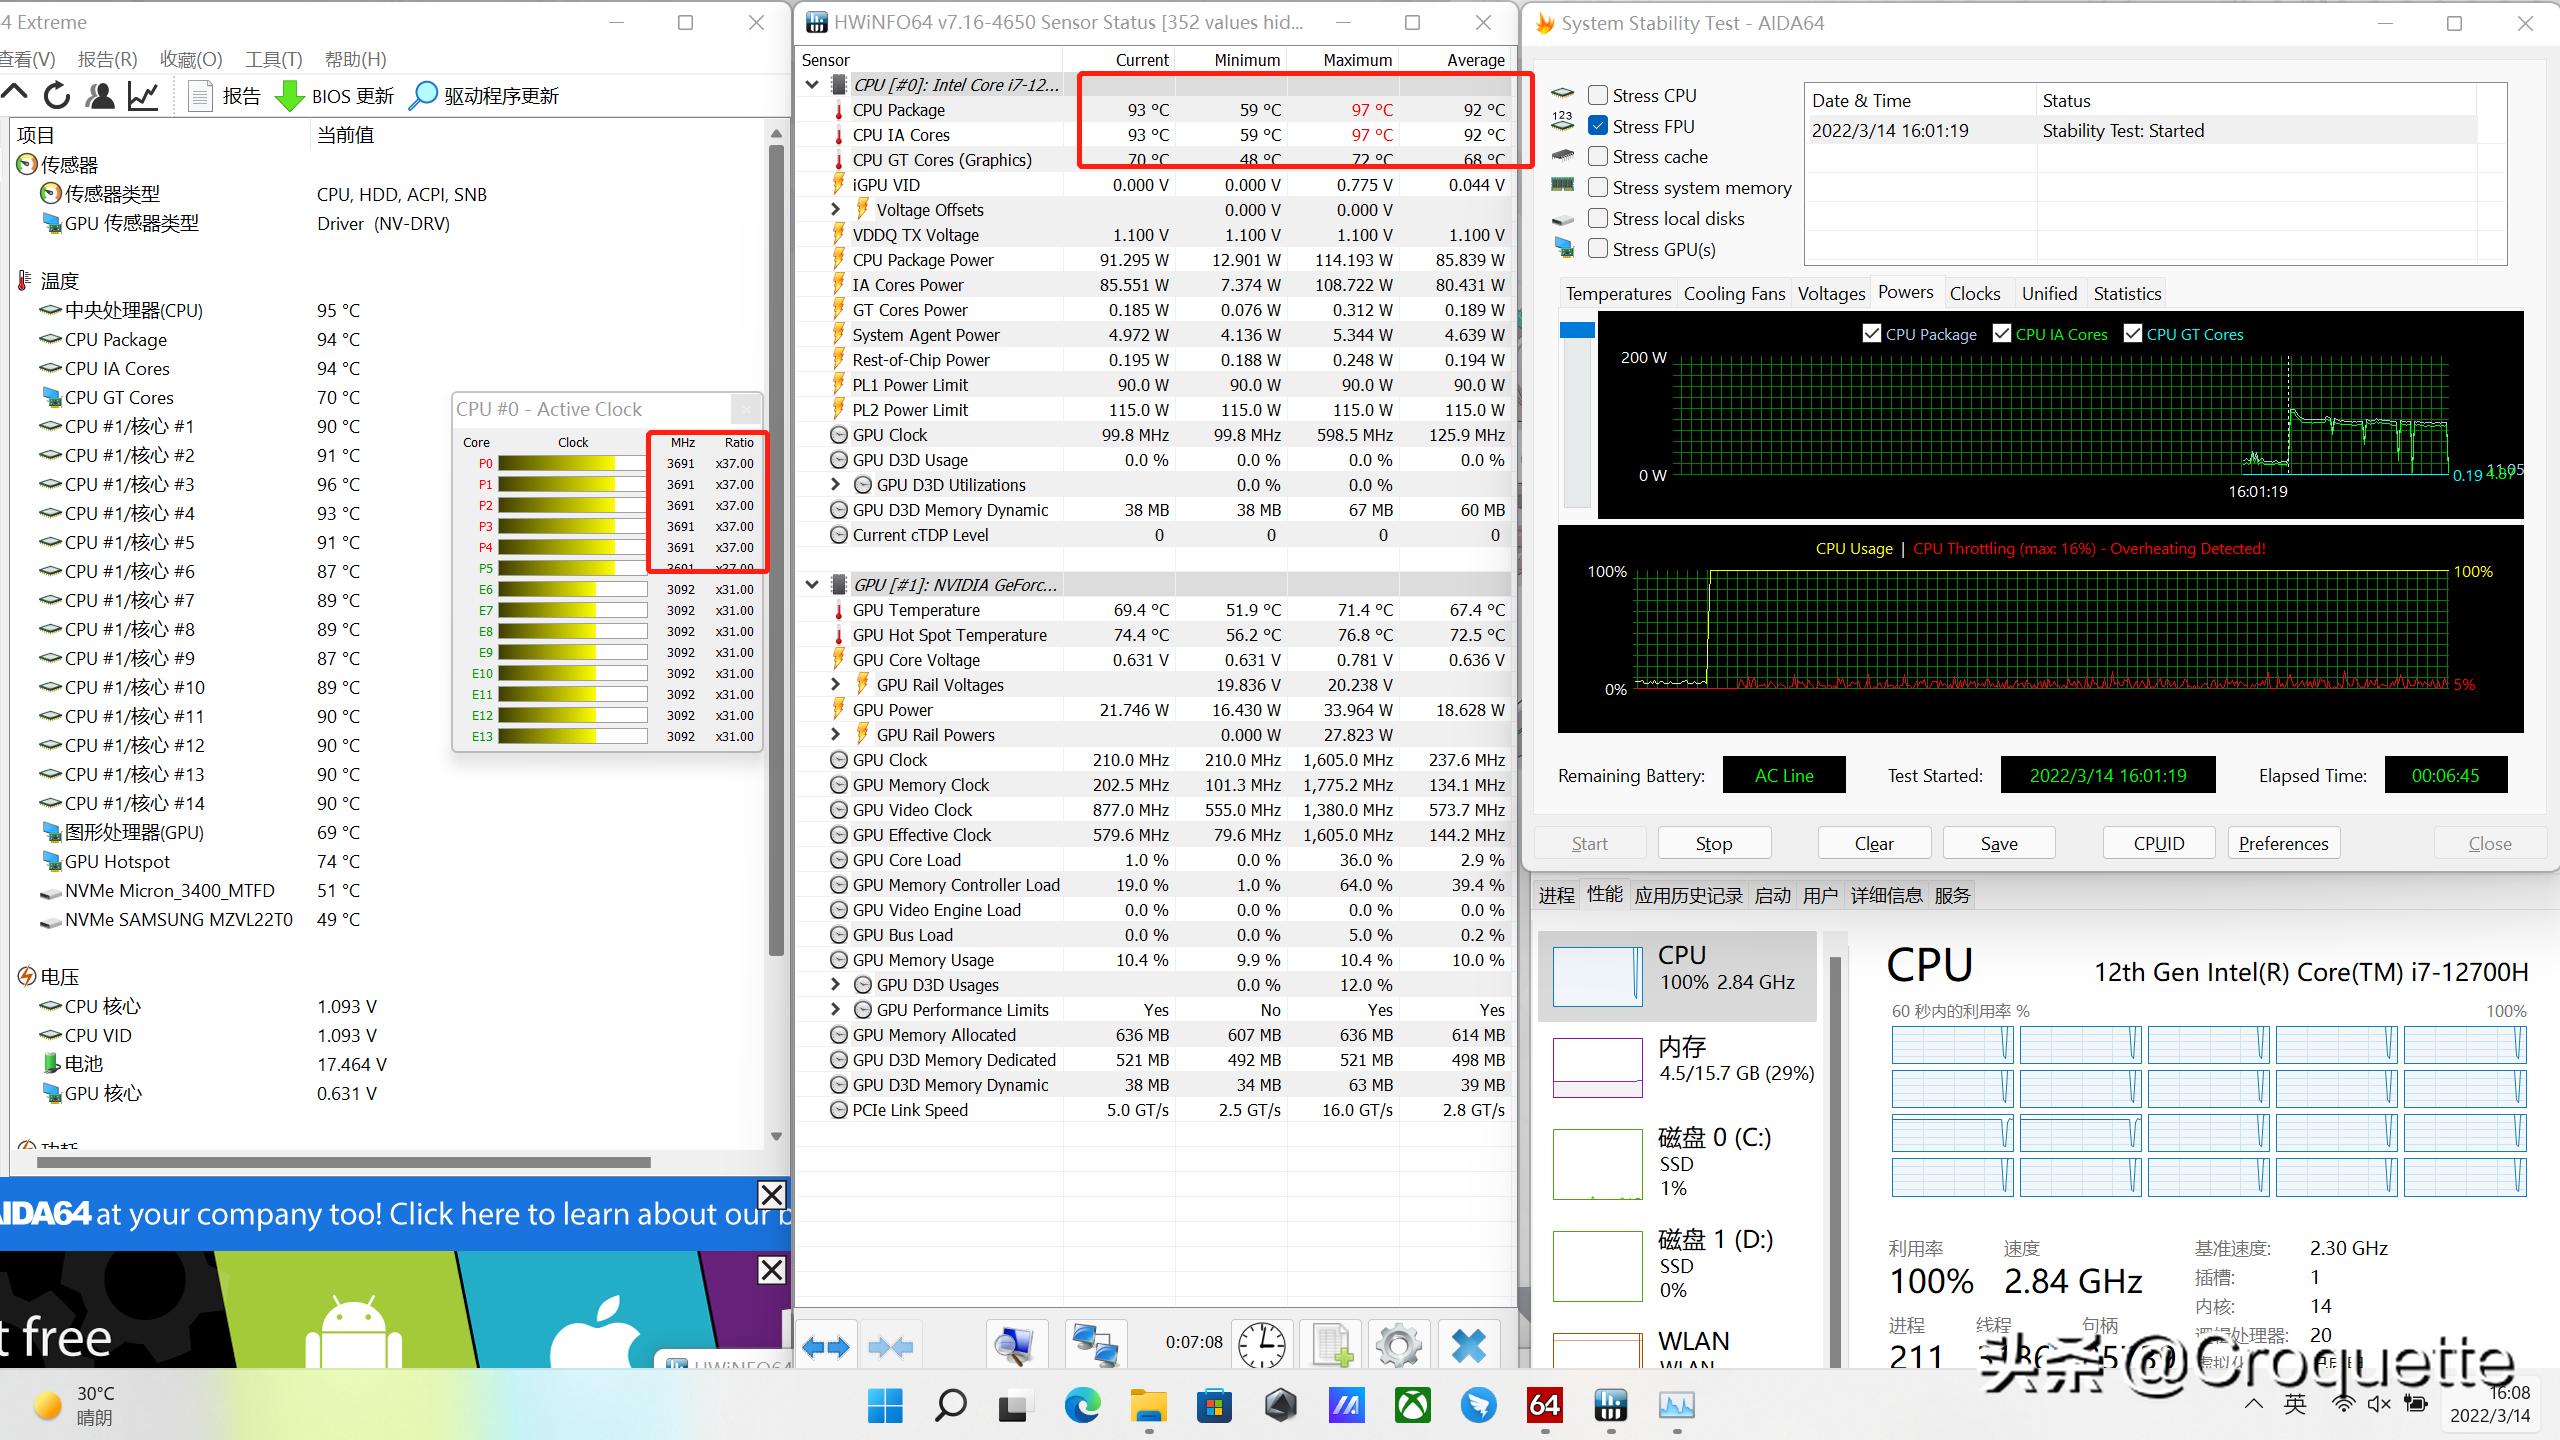Expand the Voltage Offsets sensor group
This screenshot has width=2560, height=1440.
pos(836,210)
